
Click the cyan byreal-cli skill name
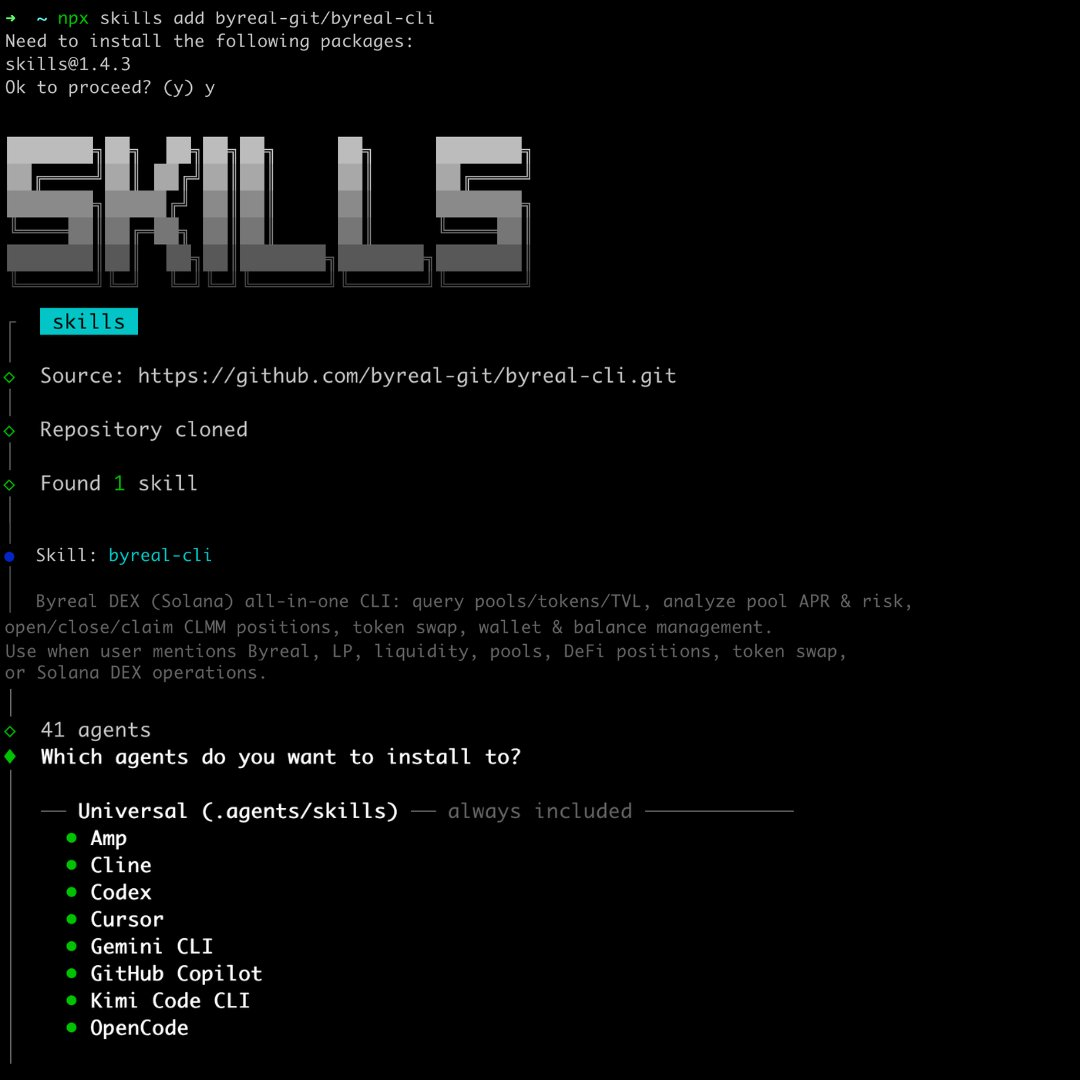tap(160, 556)
